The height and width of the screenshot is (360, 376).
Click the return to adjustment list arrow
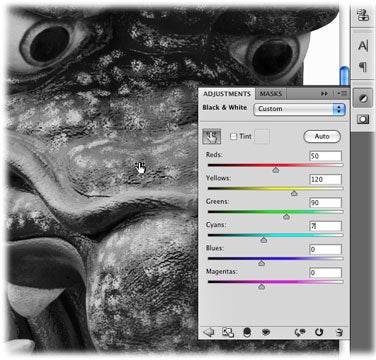click(209, 332)
